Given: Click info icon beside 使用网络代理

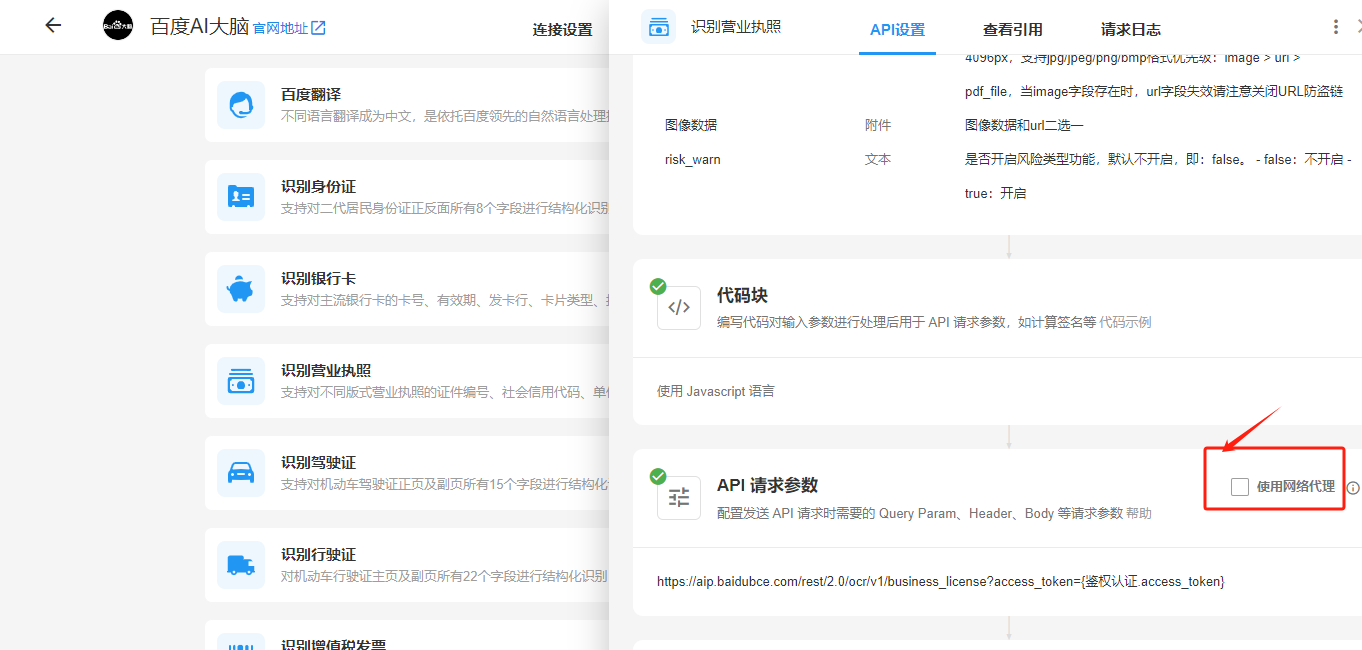Looking at the screenshot, I should click(1352, 488).
